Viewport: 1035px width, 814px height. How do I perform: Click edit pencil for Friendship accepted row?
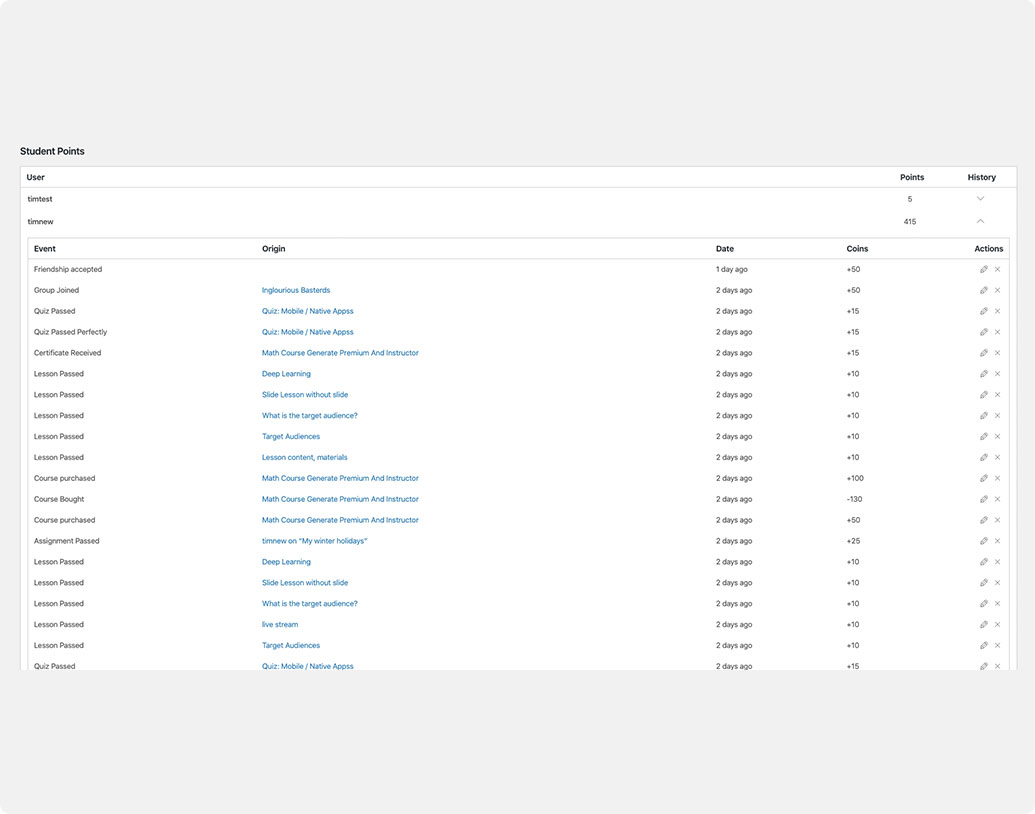[983, 270]
